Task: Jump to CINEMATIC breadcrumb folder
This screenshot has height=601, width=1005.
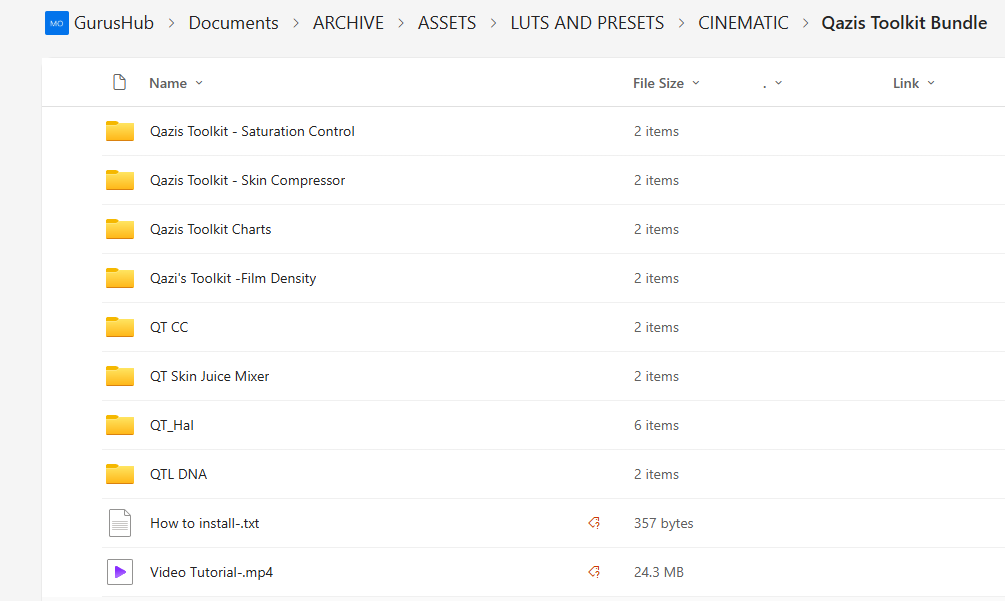Action: pyautogui.click(x=743, y=23)
